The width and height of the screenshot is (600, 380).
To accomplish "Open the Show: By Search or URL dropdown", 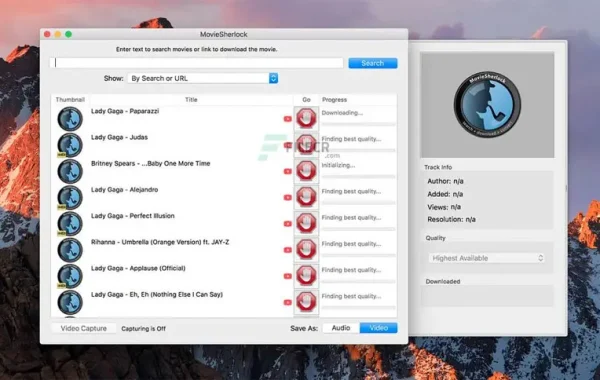I will point(203,78).
